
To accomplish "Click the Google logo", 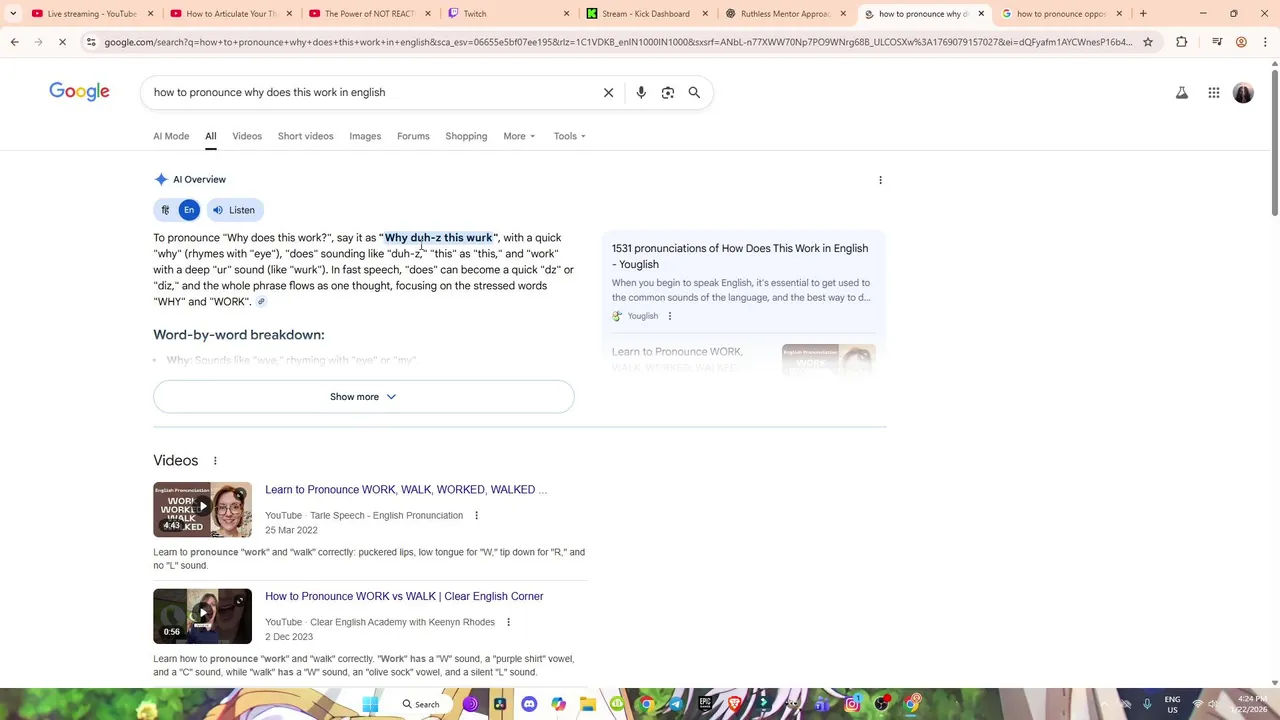I will pos(79,92).
